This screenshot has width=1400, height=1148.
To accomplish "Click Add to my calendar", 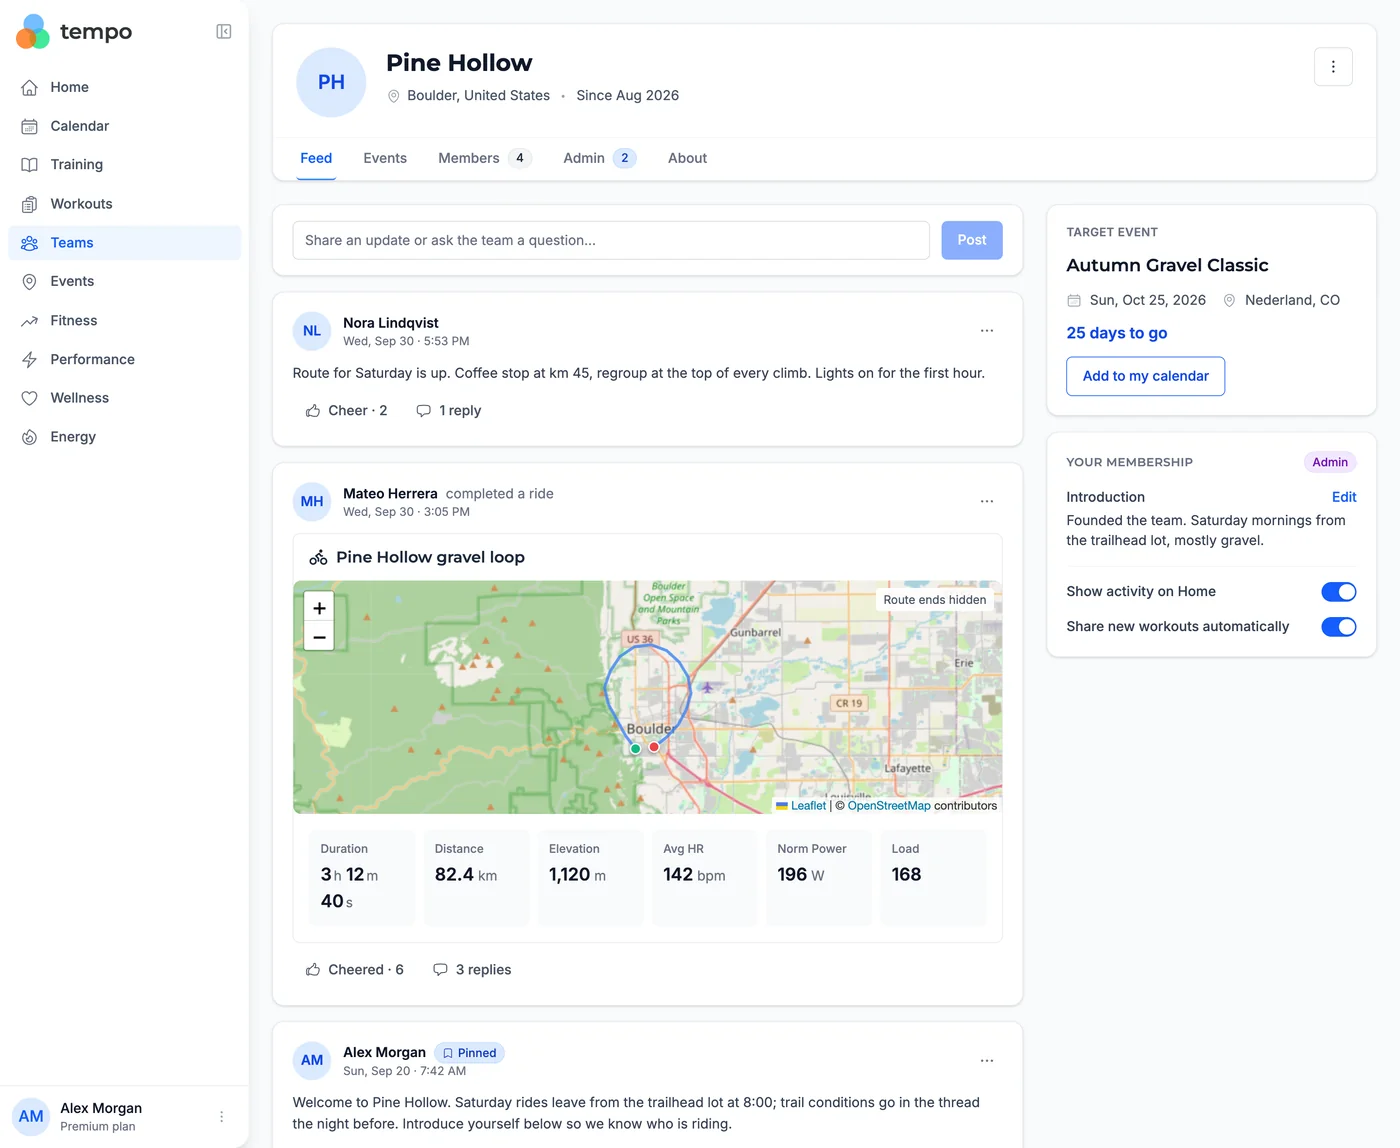I will click(1146, 376).
